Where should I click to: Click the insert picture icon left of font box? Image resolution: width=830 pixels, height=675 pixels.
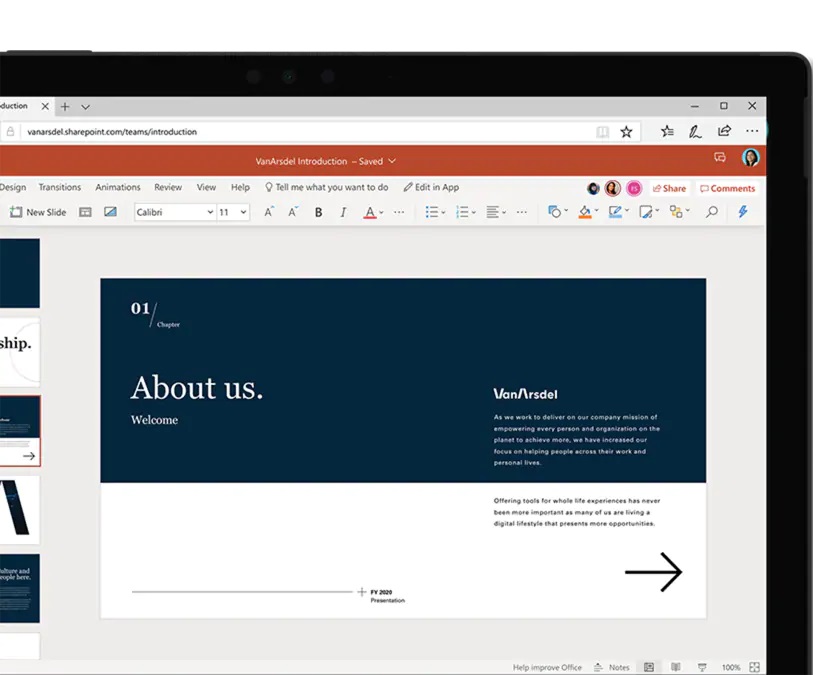(x=110, y=212)
